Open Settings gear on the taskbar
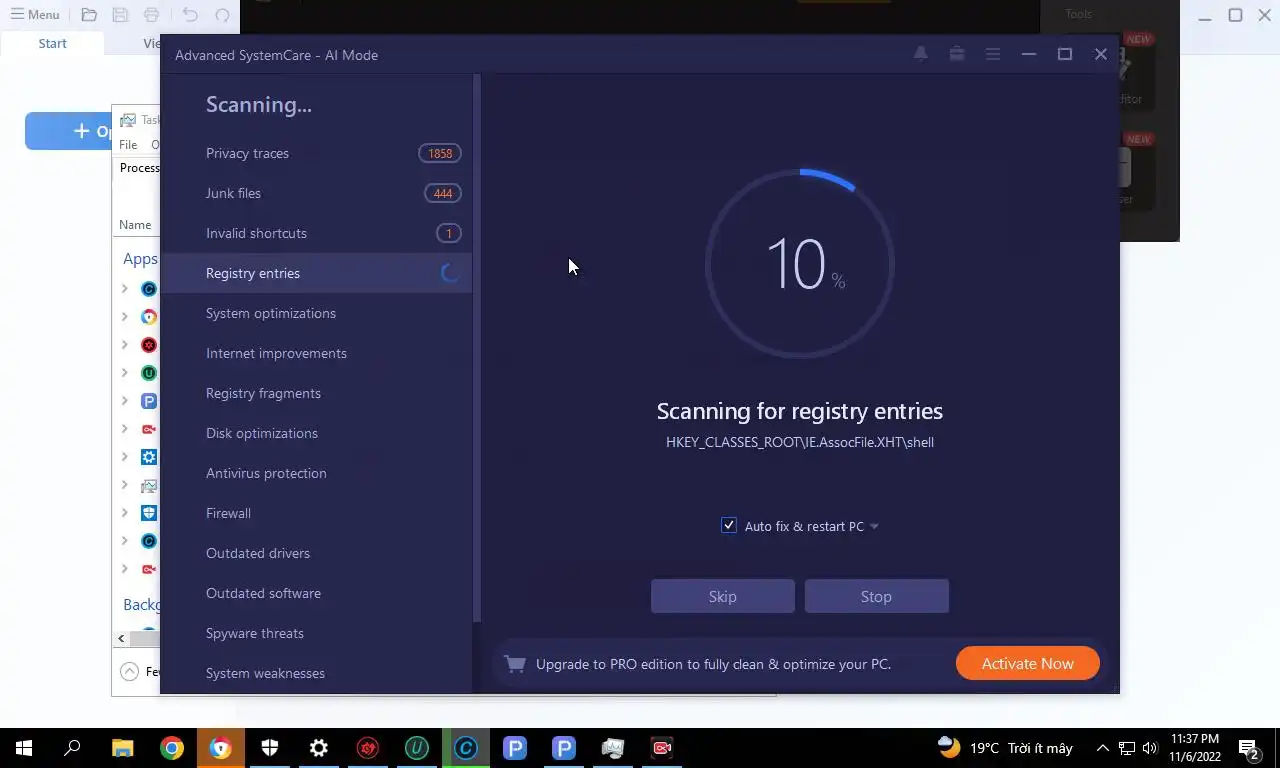Viewport: 1280px width, 768px height. tap(319, 748)
